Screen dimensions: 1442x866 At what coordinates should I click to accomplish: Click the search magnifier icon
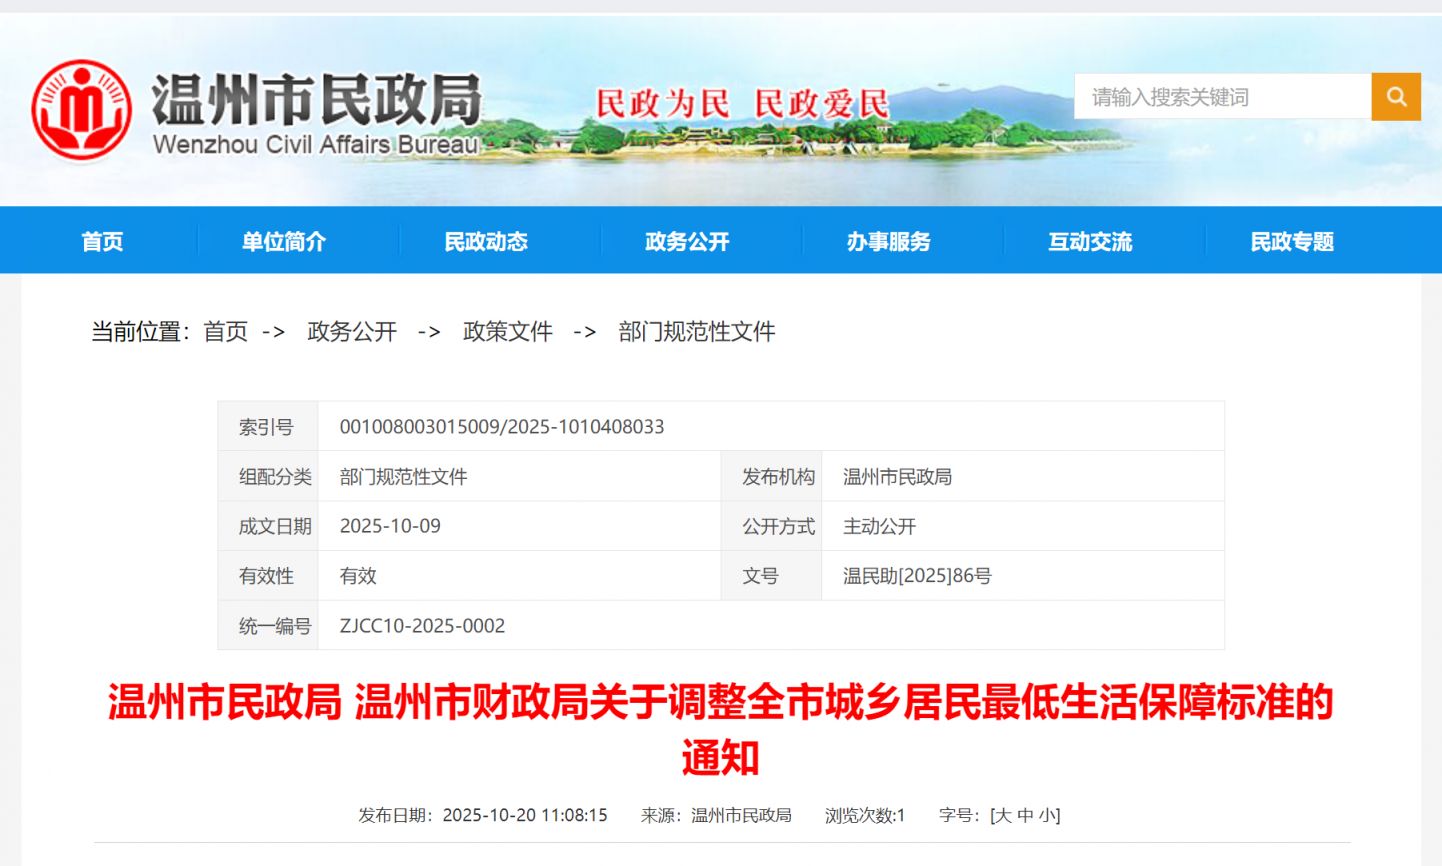1396,97
